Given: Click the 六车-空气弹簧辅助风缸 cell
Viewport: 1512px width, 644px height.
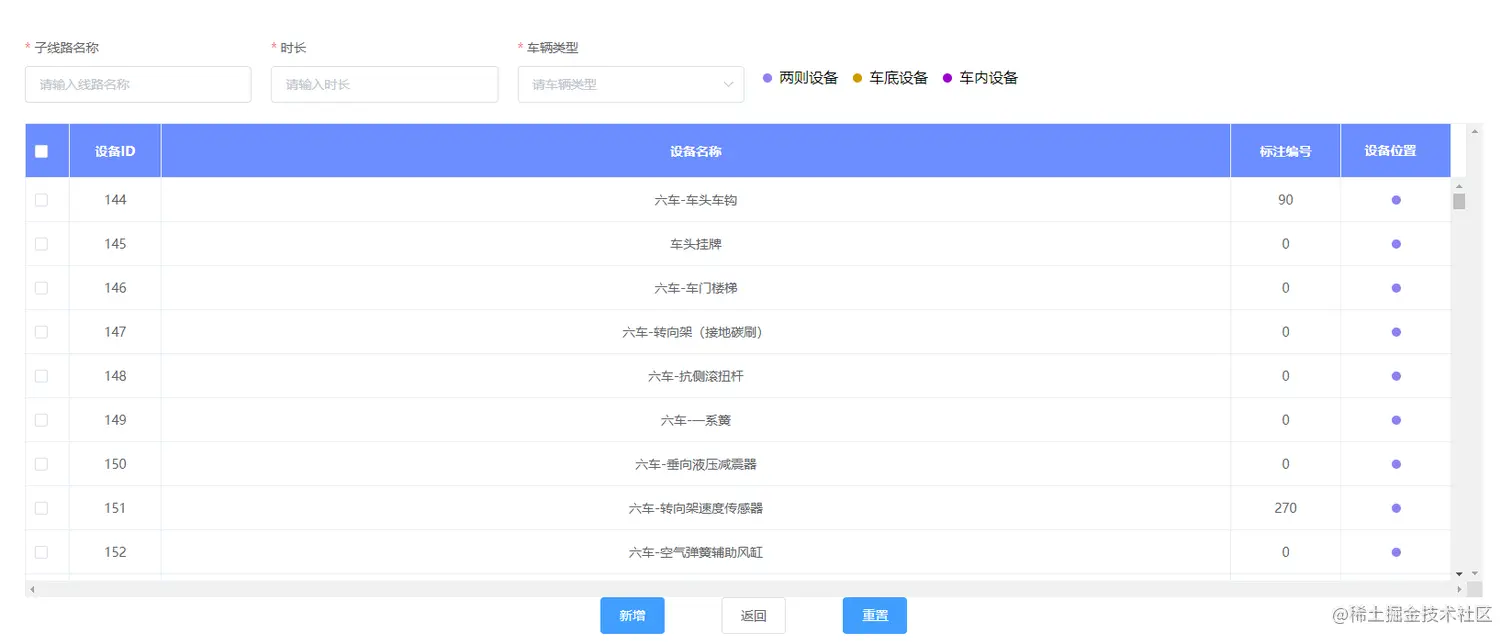Looking at the screenshot, I should click(696, 552).
